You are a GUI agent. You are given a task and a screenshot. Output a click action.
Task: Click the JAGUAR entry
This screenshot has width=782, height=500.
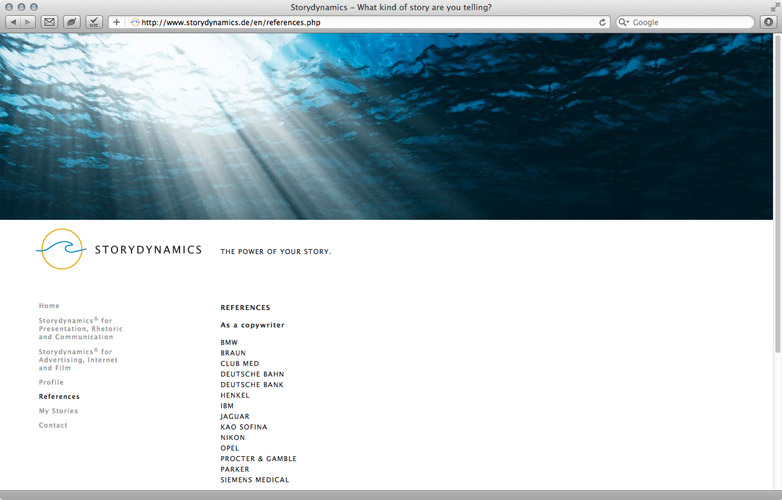235,416
